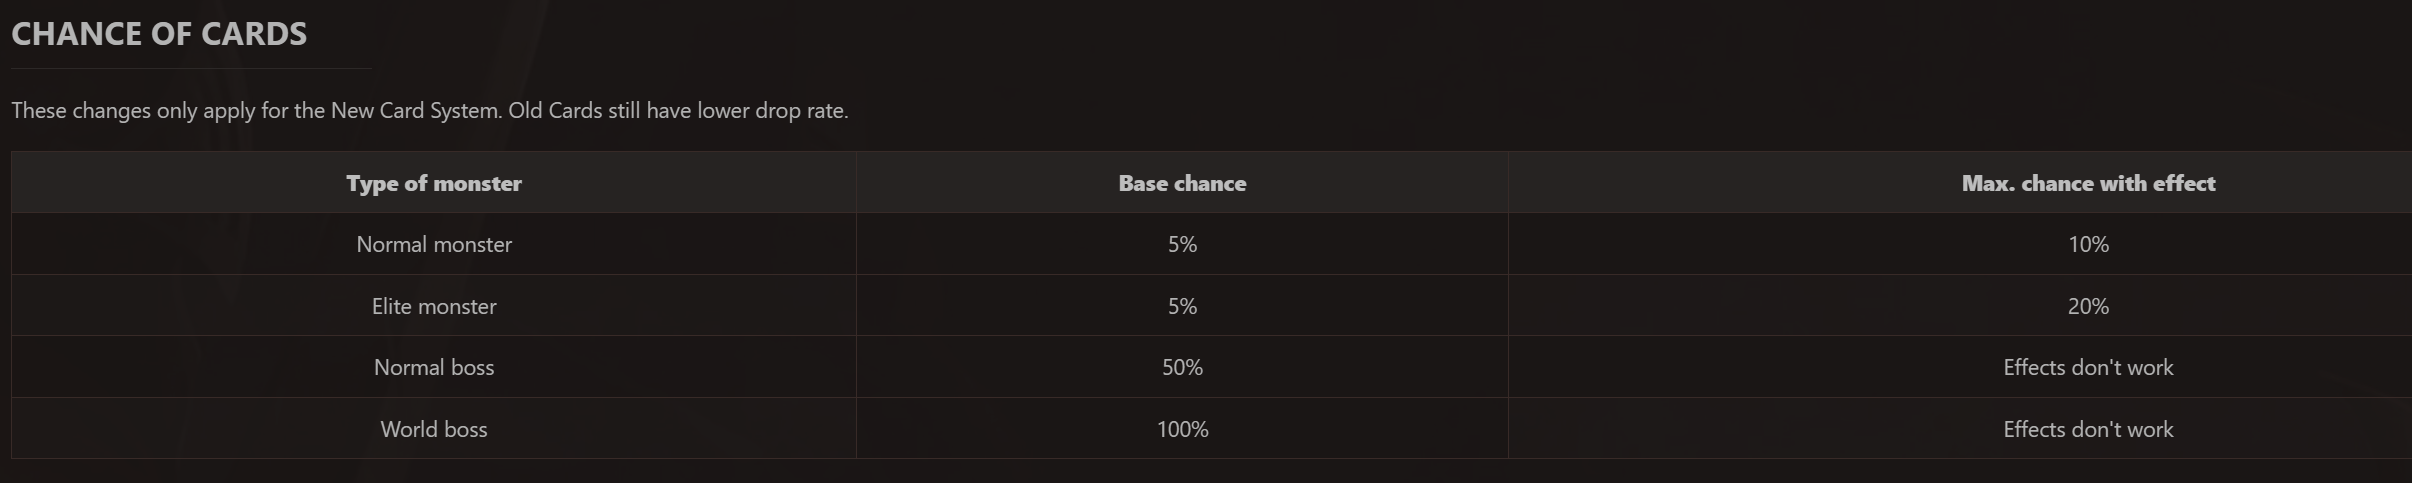Select the "Max. chance with effect" header

pos(2088,183)
